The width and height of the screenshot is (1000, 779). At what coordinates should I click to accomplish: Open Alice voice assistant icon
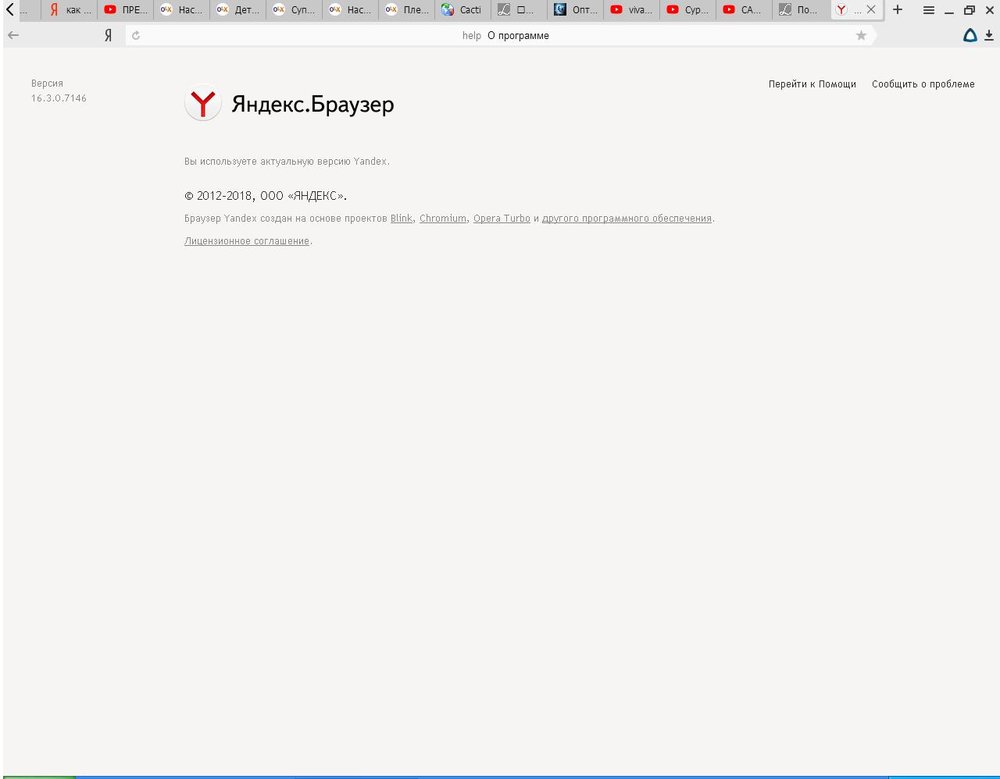pyautogui.click(x=969, y=35)
